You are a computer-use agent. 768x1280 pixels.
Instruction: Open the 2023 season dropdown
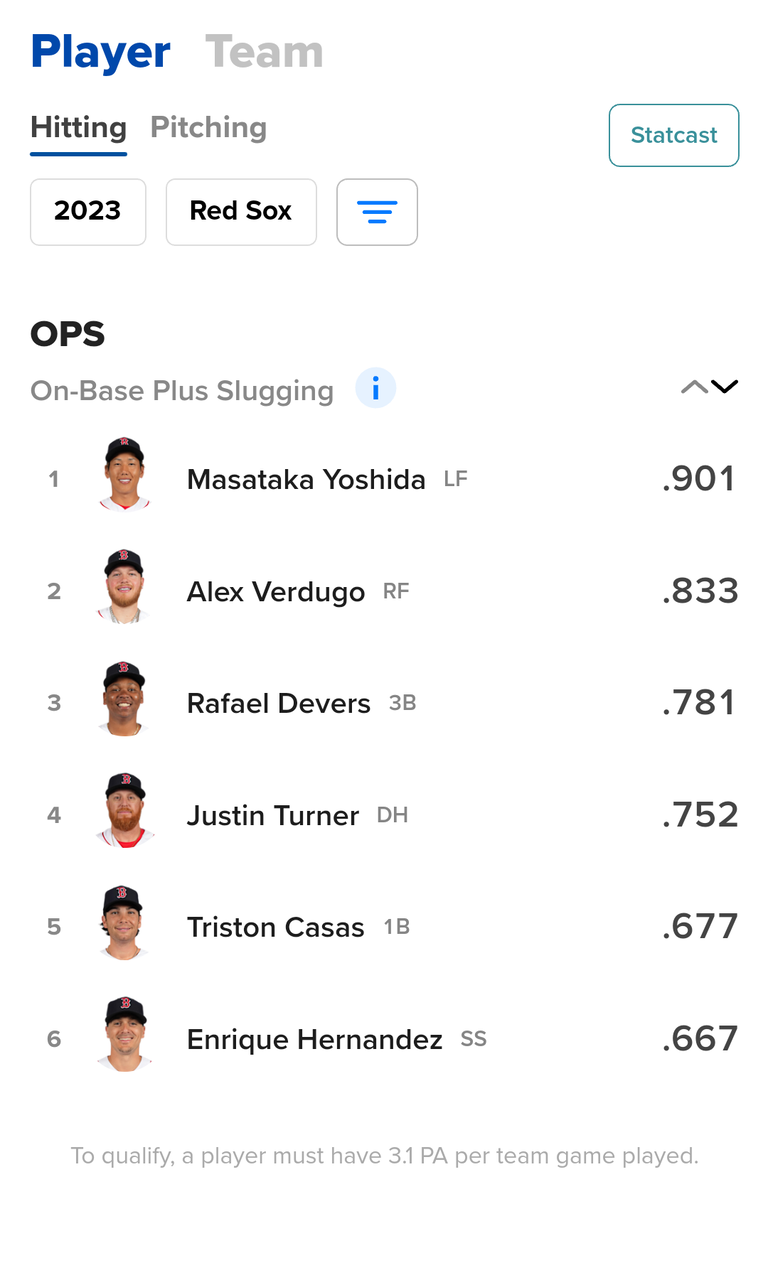coord(88,212)
